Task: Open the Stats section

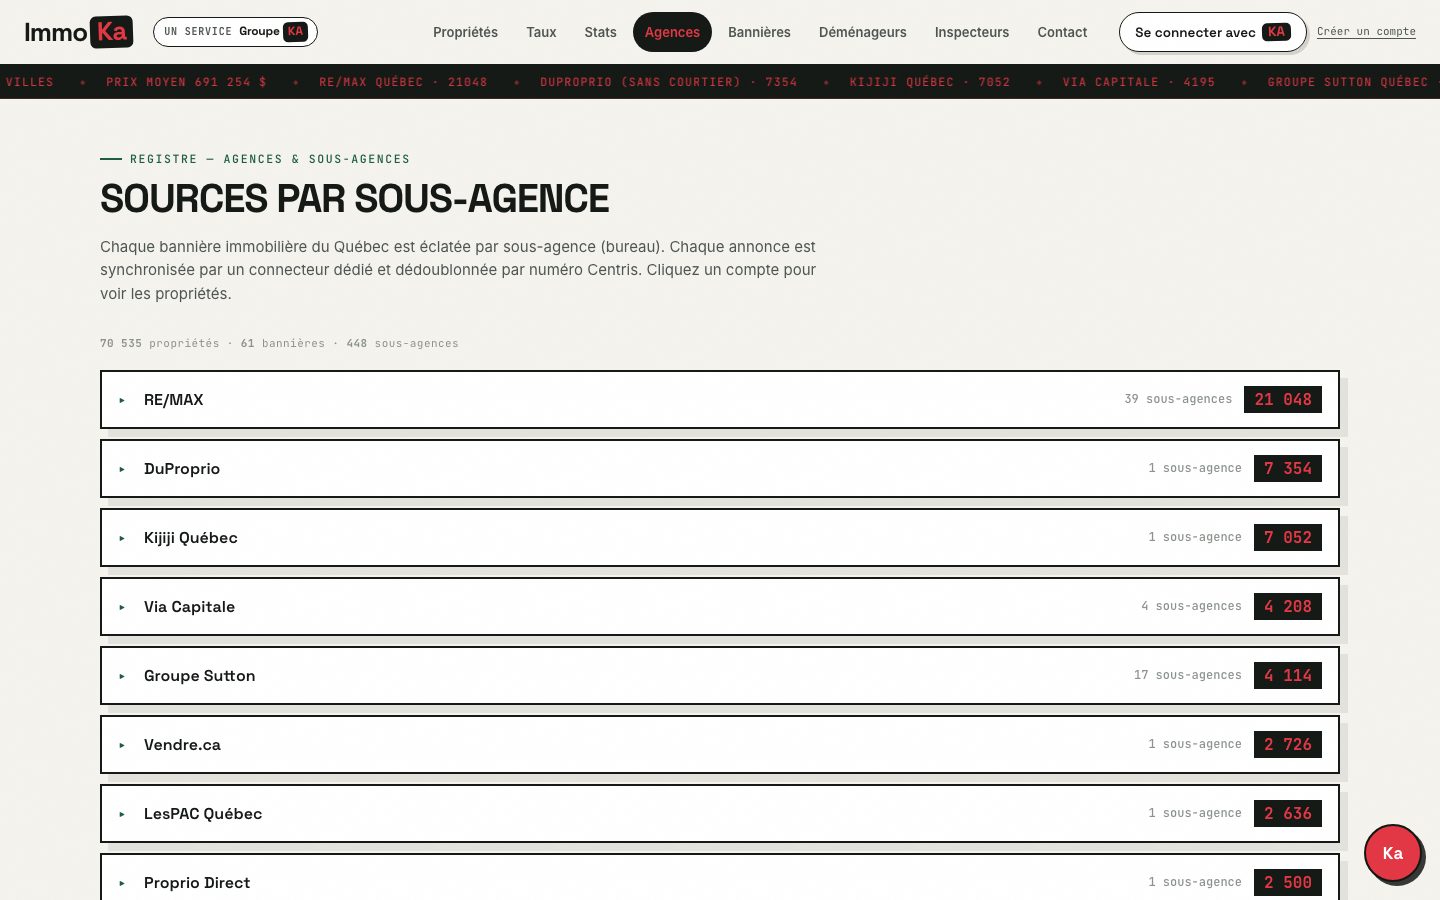Action: [600, 32]
